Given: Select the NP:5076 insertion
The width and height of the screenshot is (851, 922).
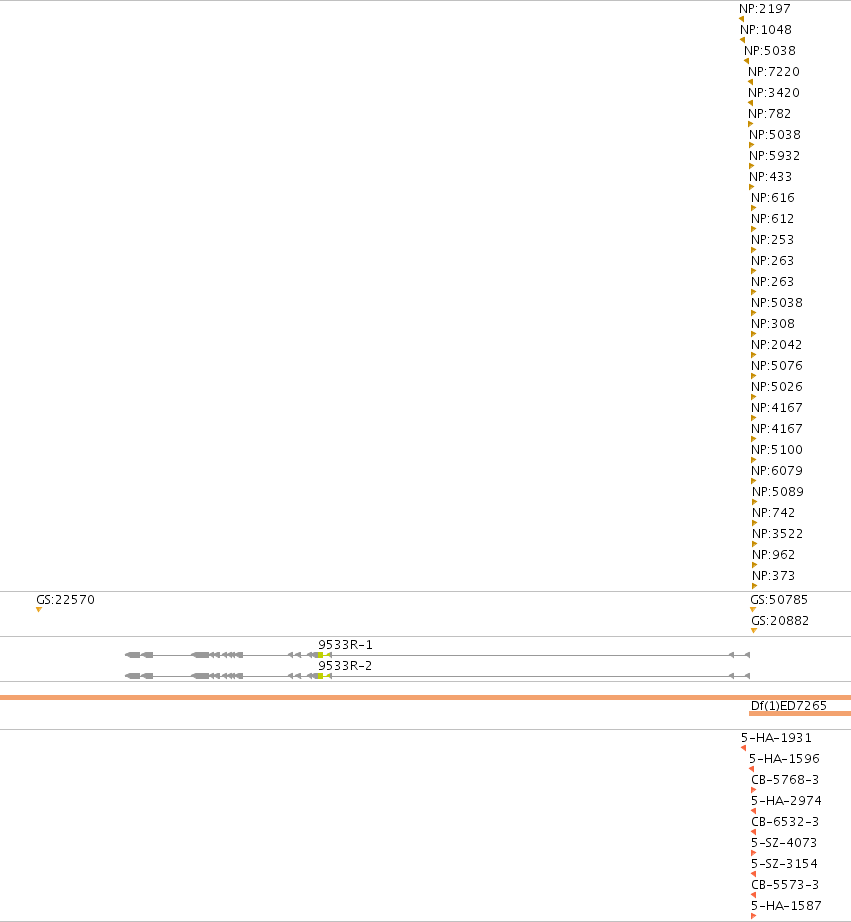Looking at the screenshot, I should pos(777,366).
